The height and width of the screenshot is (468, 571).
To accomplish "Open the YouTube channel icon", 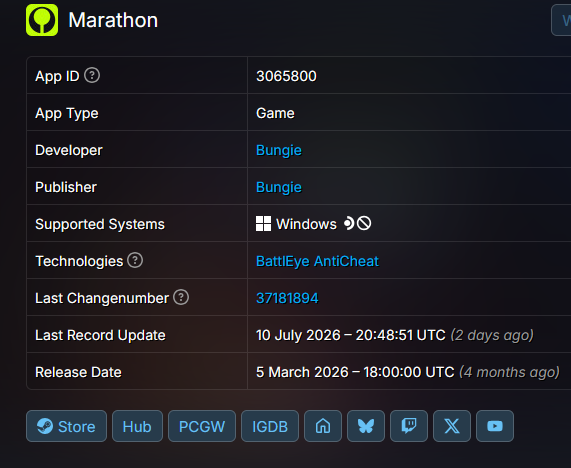I will 495,426.
